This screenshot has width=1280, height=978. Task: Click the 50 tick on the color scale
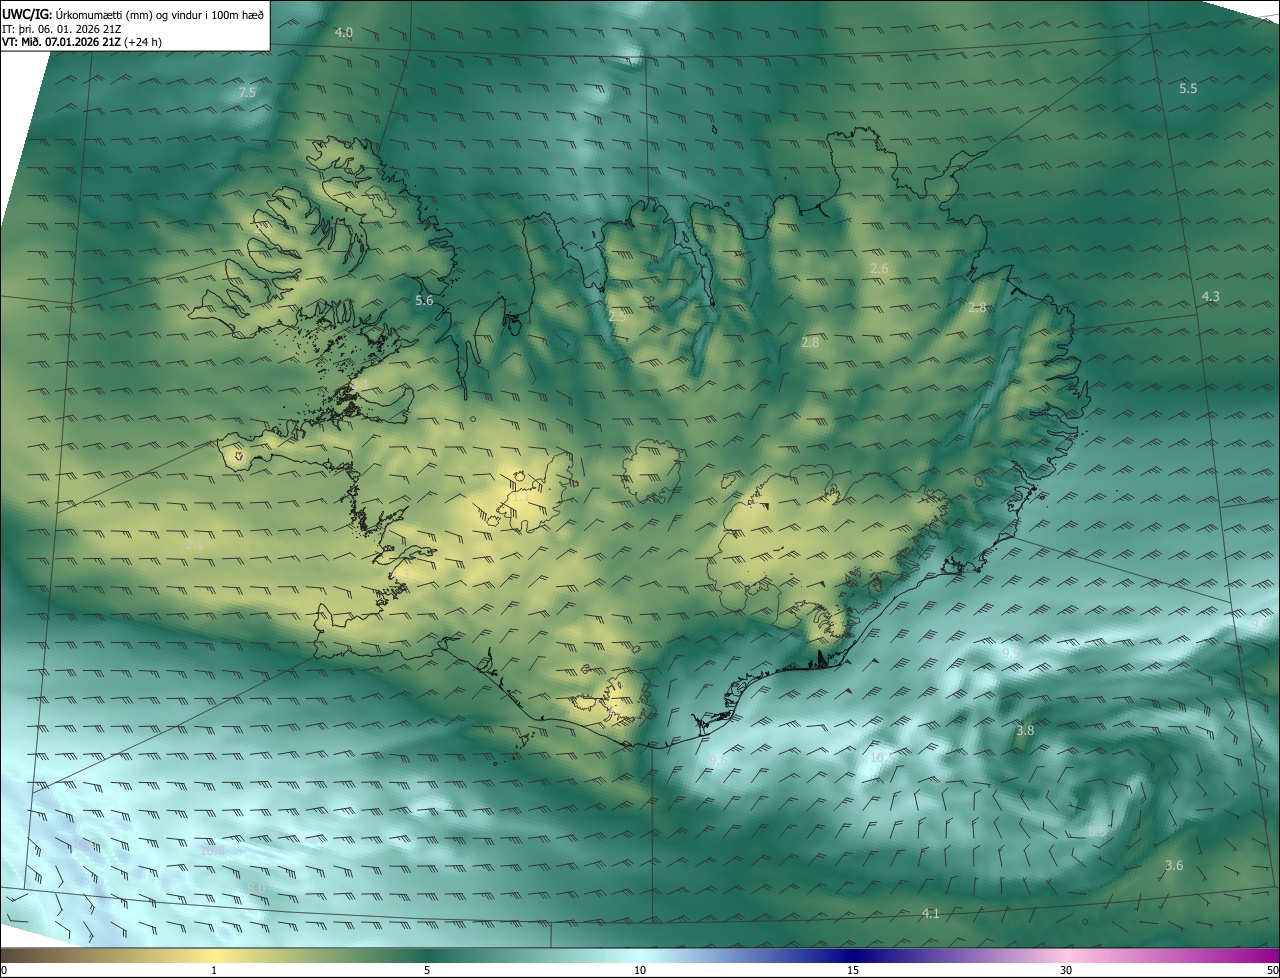click(1272, 970)
